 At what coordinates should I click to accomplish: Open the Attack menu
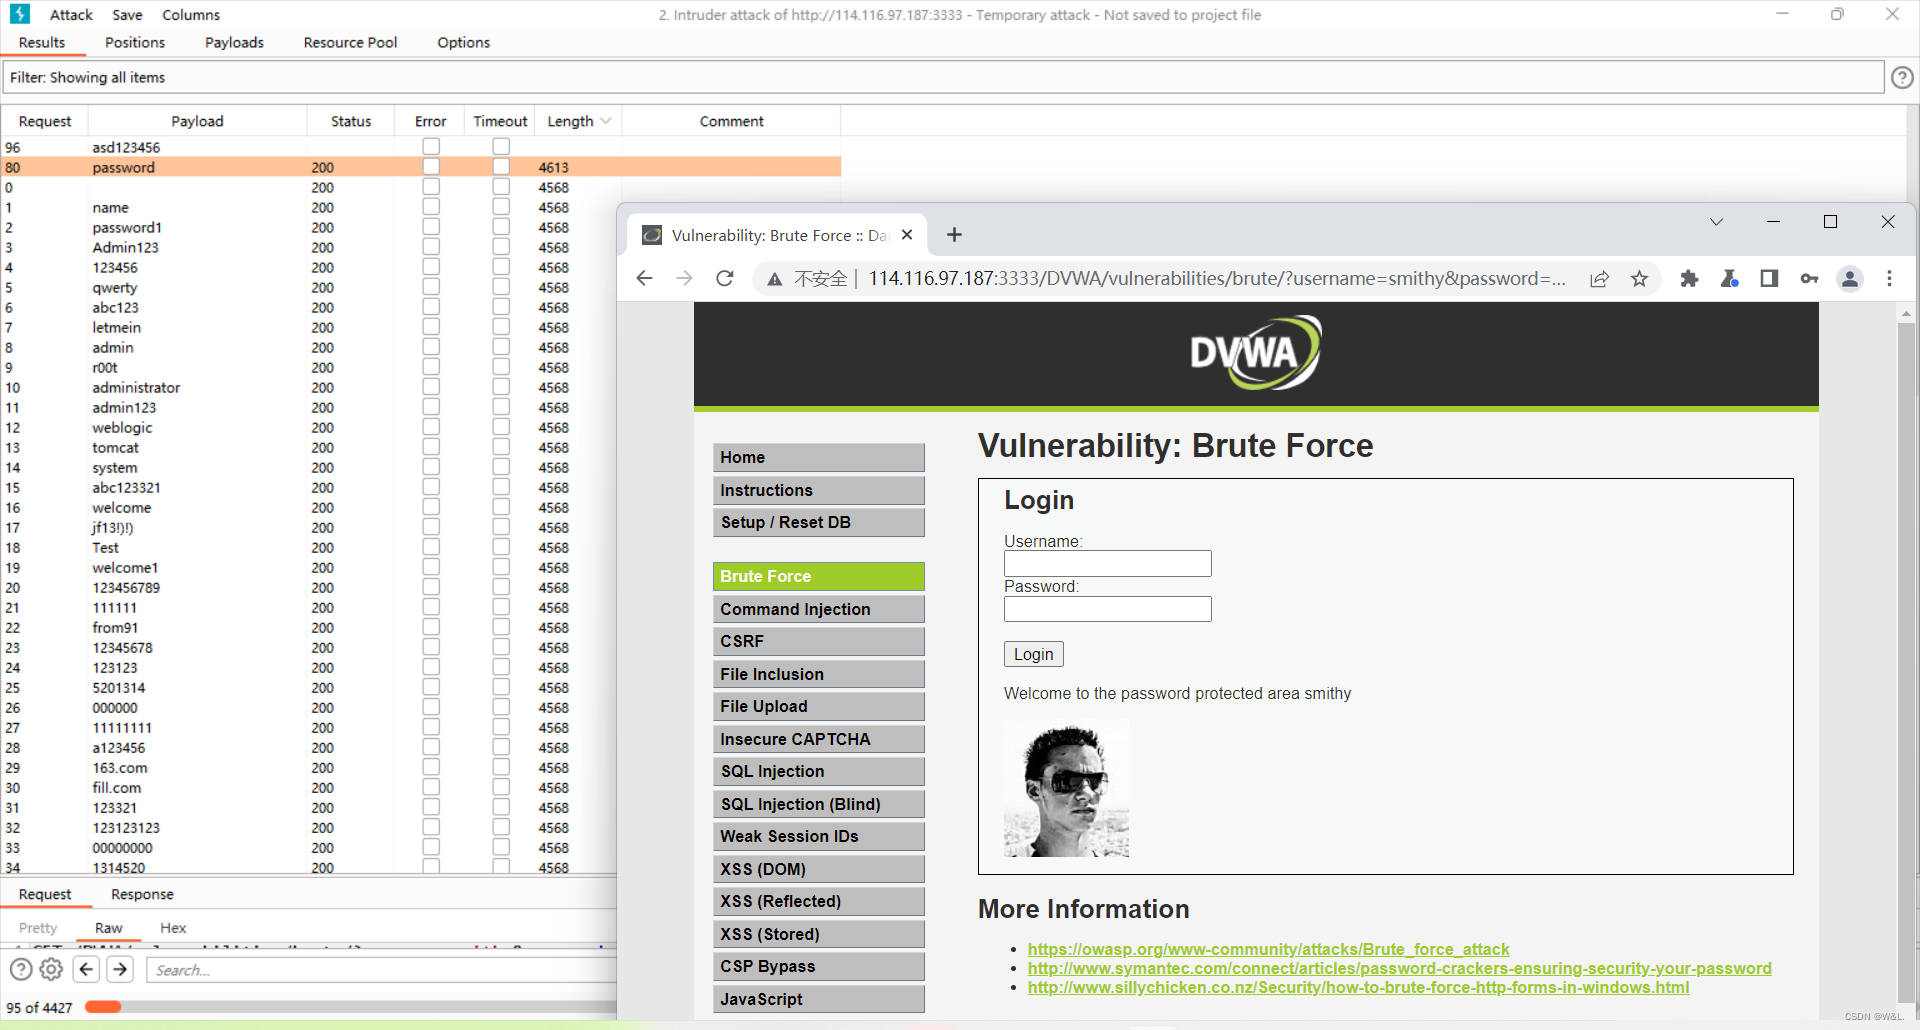coord(71,15)
